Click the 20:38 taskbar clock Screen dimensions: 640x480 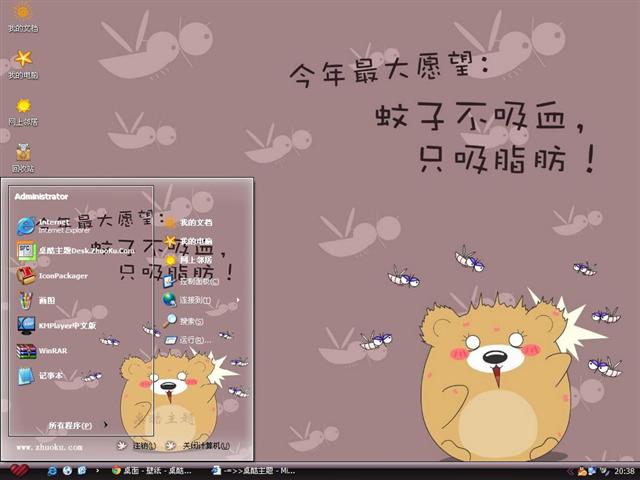pyautogui.click(x=624, y=472)
